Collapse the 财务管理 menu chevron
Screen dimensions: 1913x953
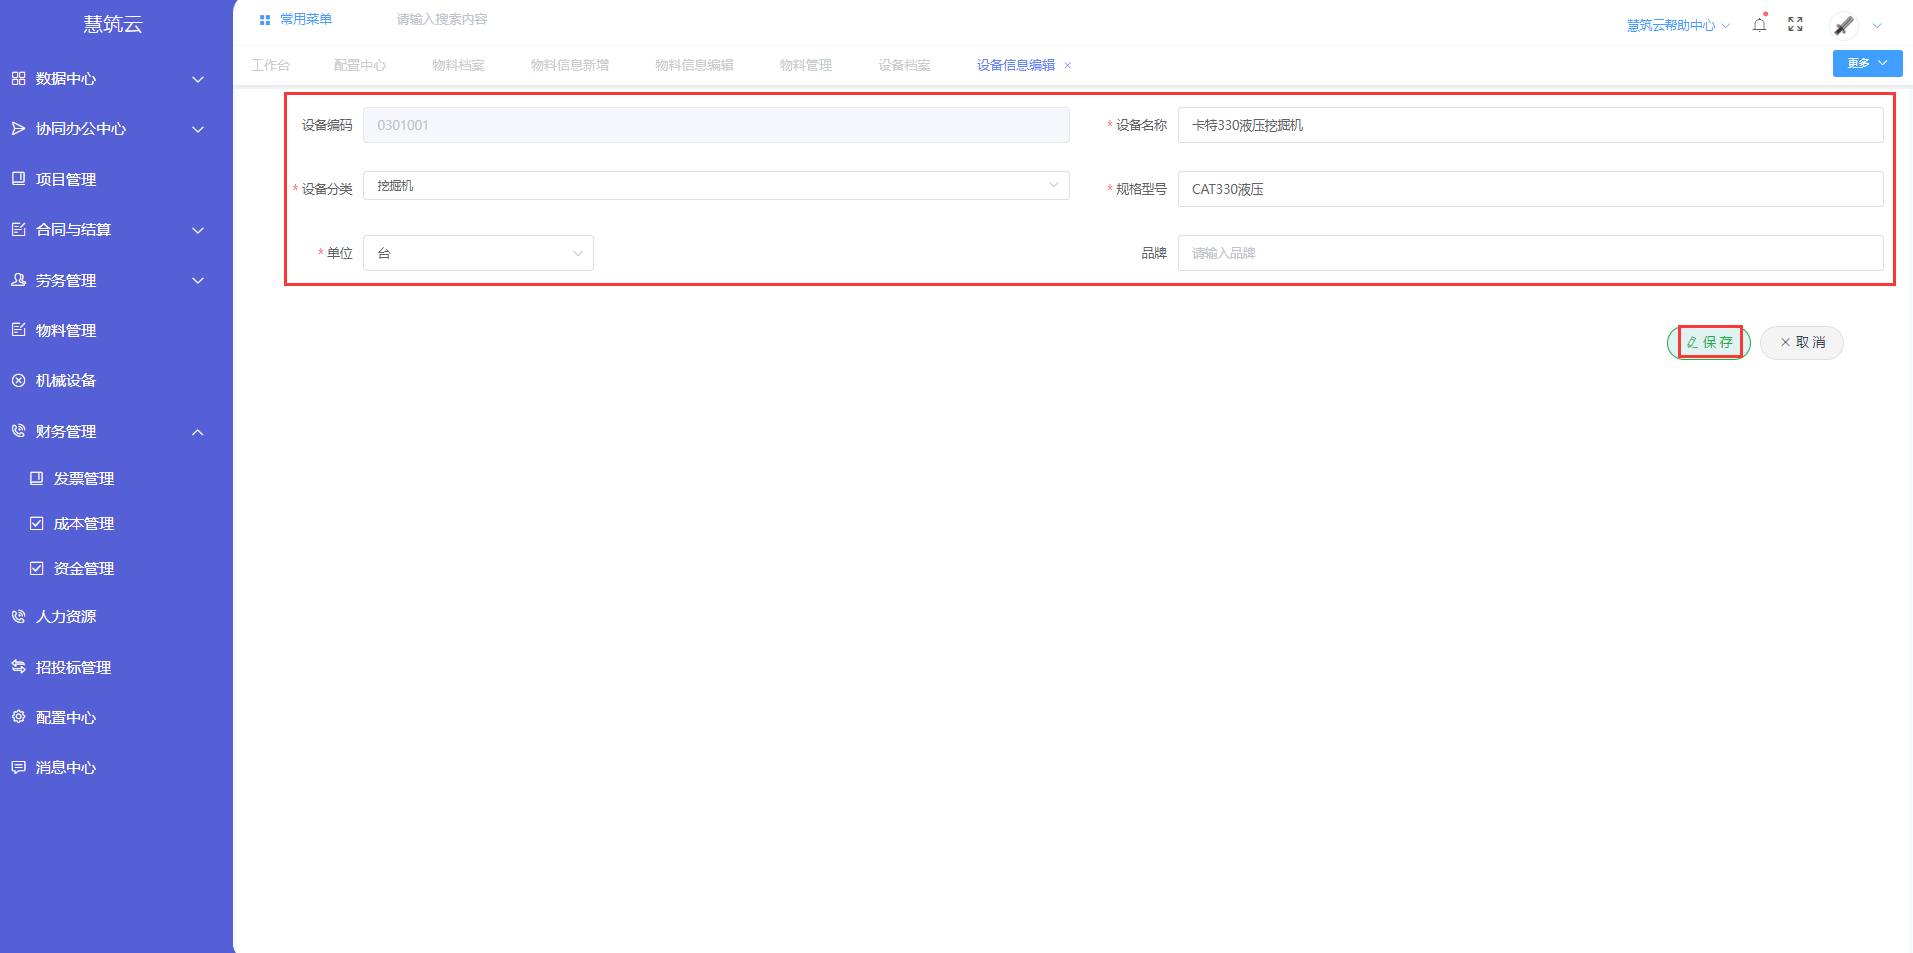198,432
